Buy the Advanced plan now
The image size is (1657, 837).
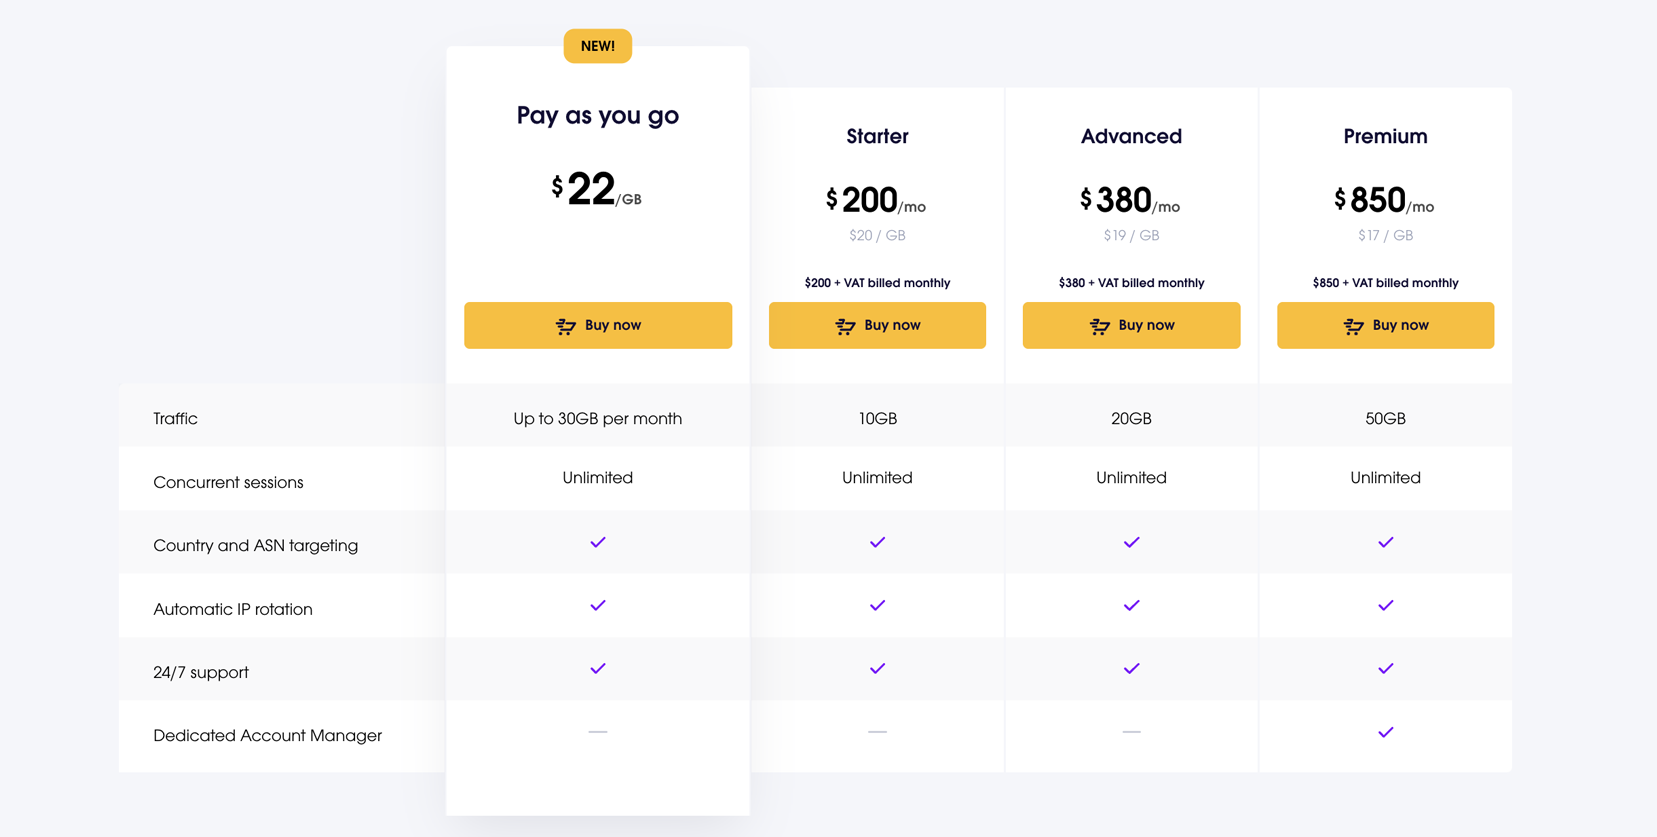[x=1131, y=325]
